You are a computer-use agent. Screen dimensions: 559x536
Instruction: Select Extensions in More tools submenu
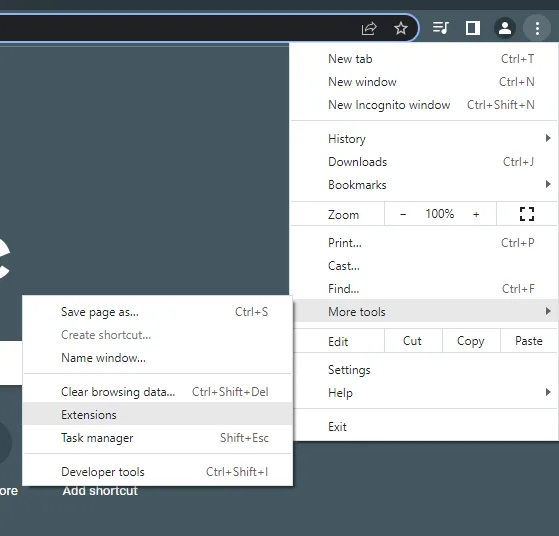158,415
